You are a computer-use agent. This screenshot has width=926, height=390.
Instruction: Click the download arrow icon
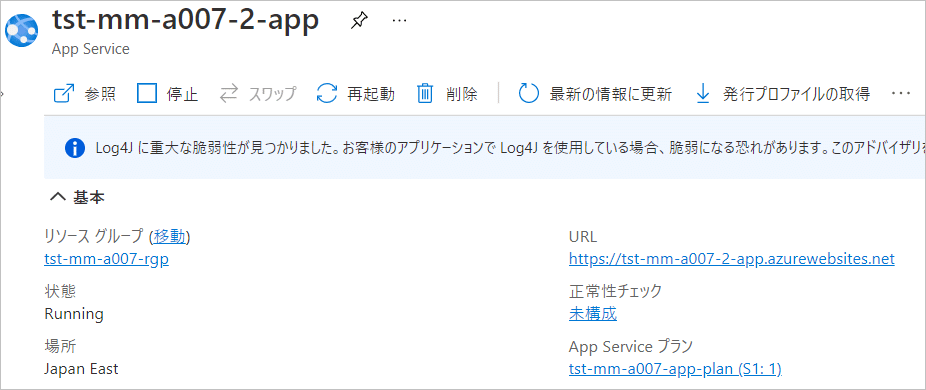703,93
